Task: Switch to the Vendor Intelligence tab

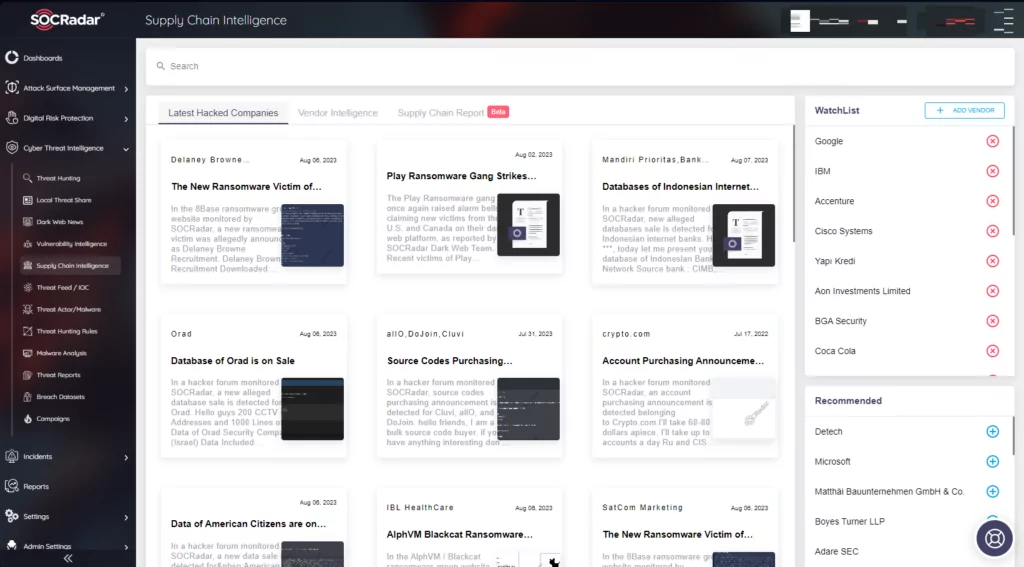Action: coord(338,113)
